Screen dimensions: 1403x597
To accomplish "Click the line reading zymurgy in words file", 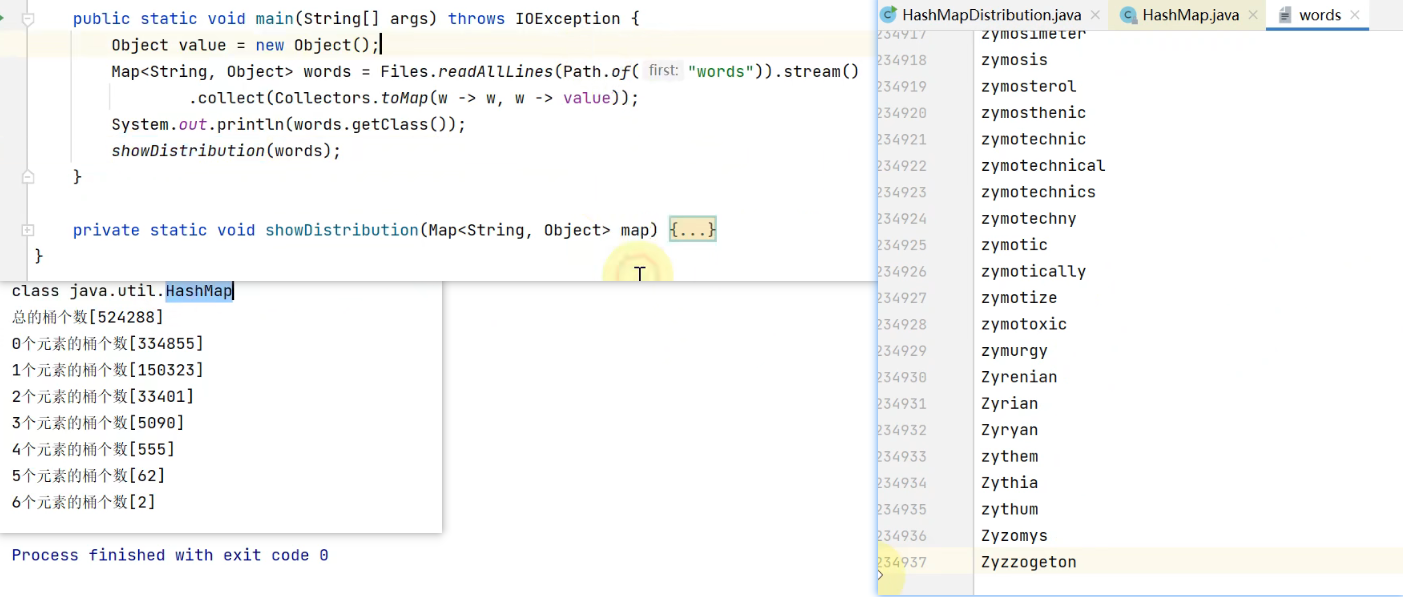I will (1014, 351).
